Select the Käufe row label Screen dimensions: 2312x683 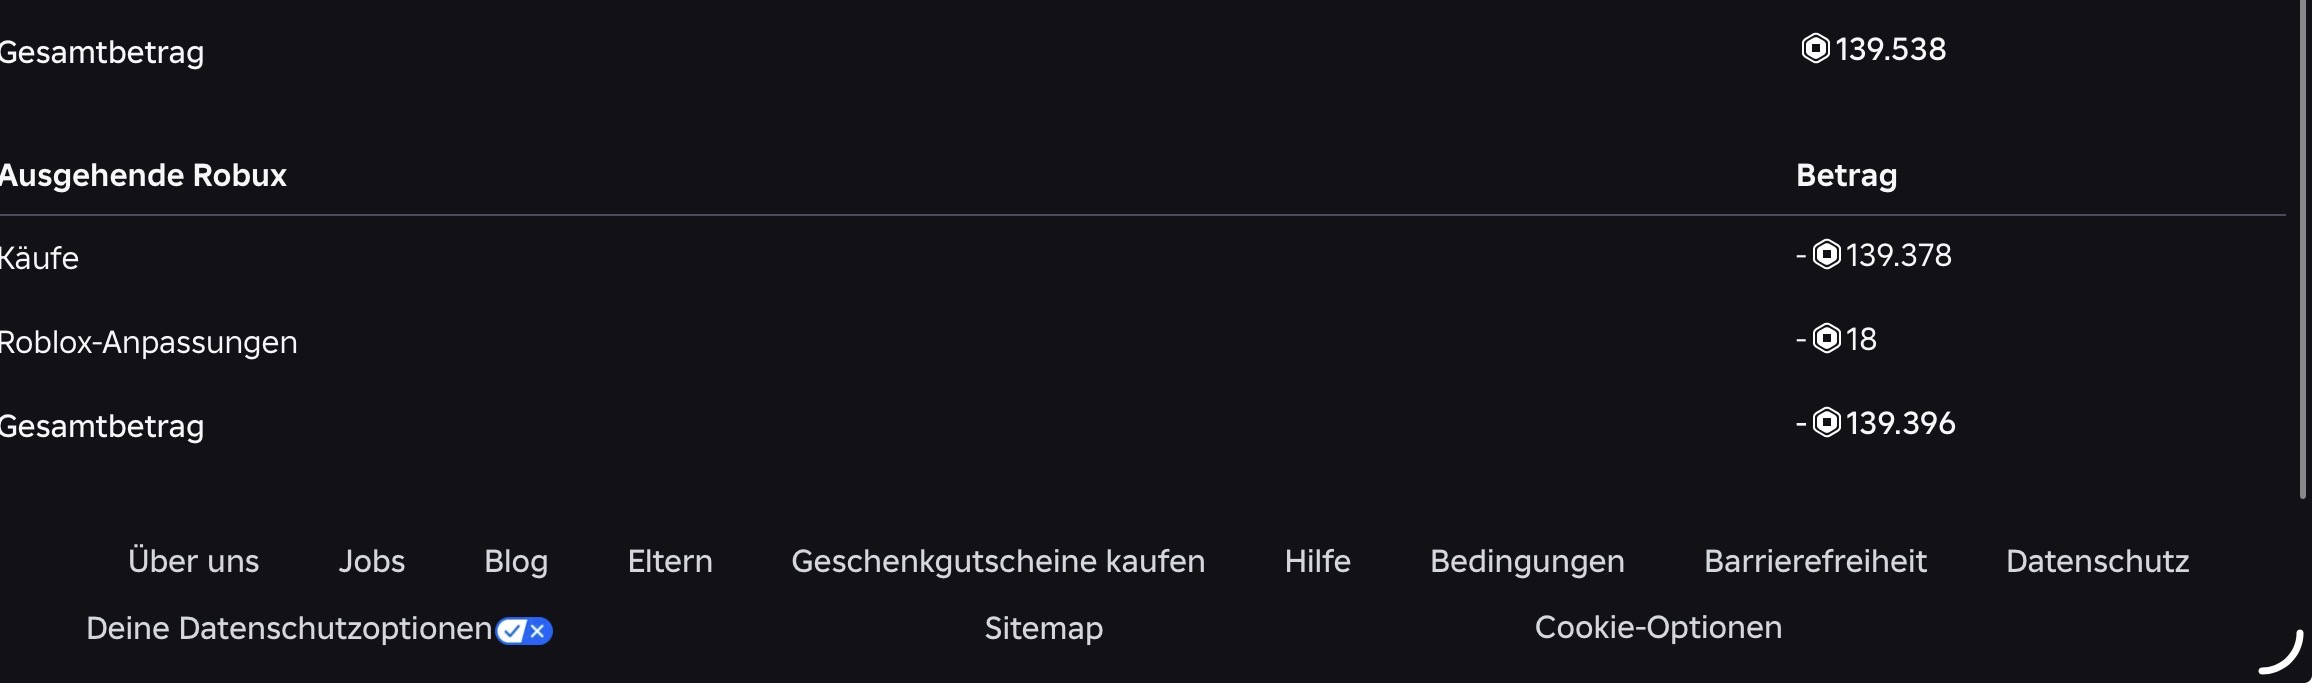pyautogui.click(x=39, y=258)
